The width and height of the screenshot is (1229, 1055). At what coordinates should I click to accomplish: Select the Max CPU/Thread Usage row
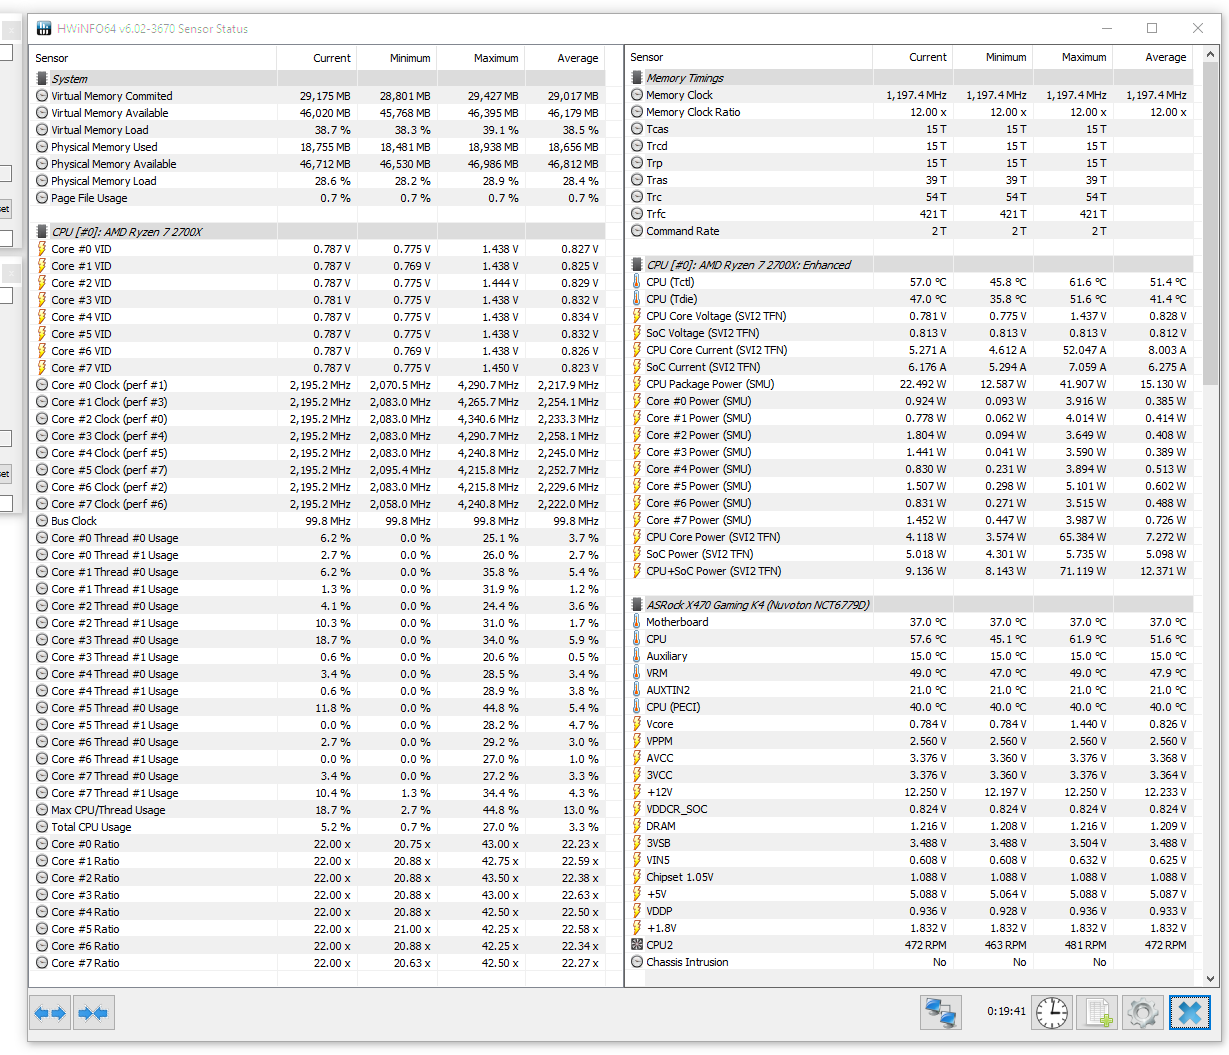coord(318,810)
